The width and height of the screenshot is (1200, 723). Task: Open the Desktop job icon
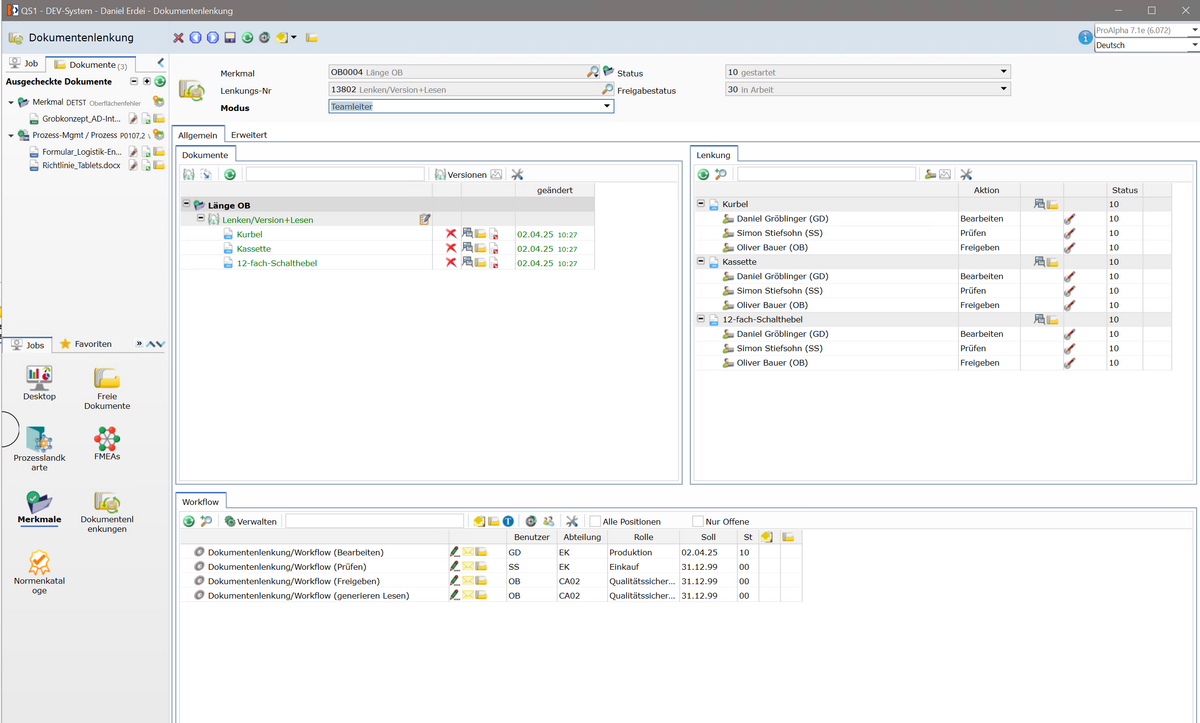point(39,383)
